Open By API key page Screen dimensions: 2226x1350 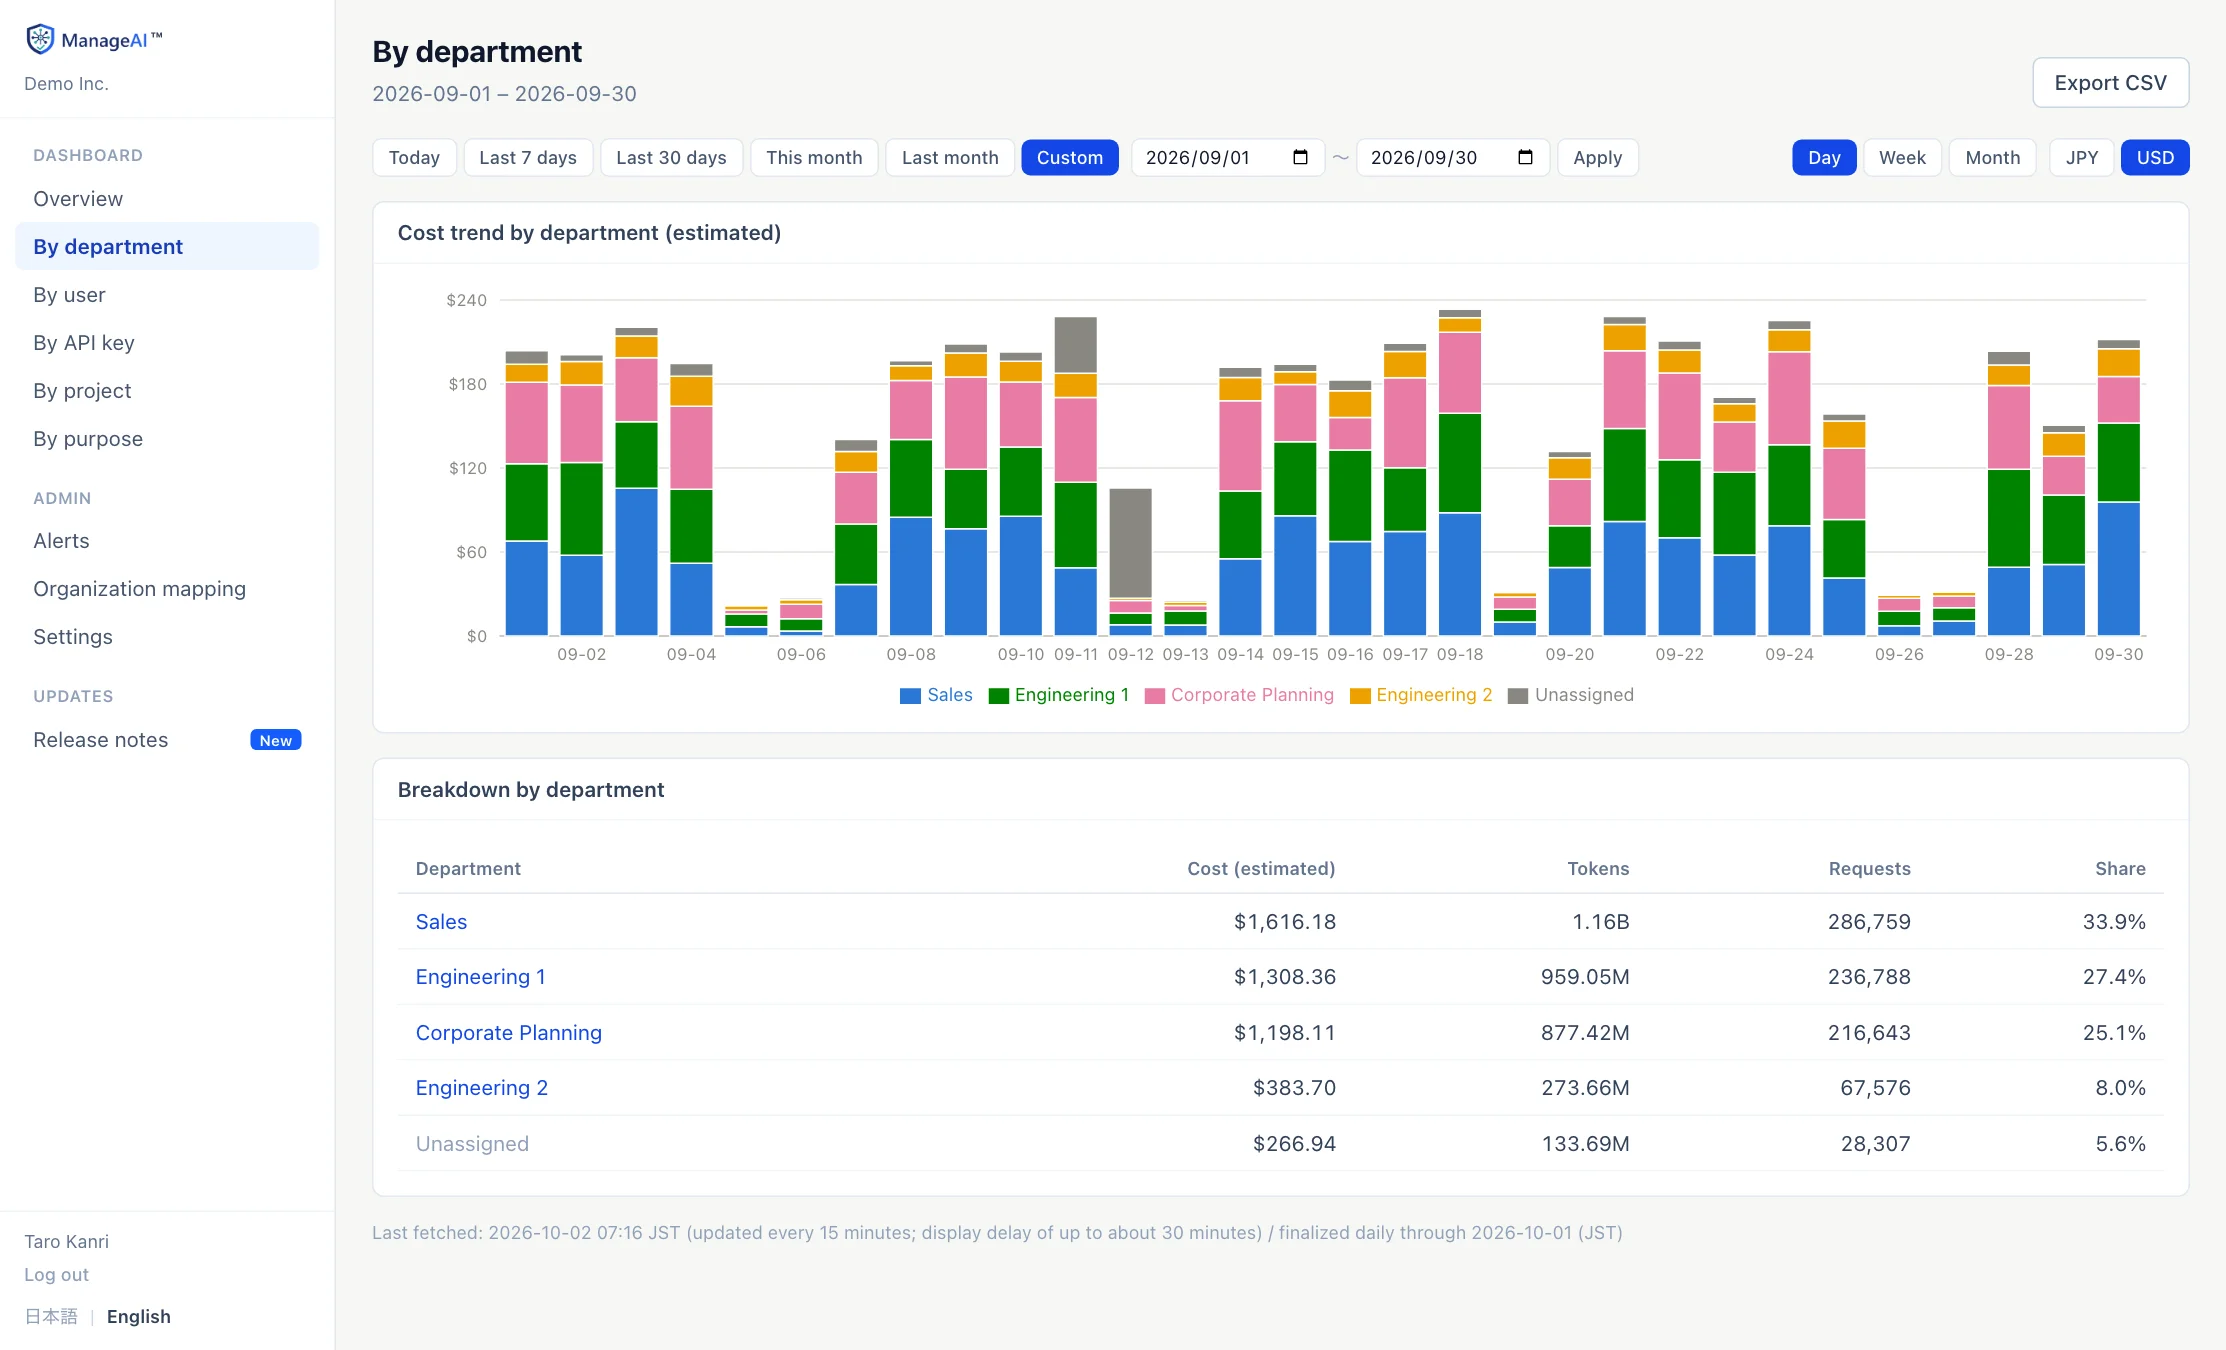pos(167,342)
